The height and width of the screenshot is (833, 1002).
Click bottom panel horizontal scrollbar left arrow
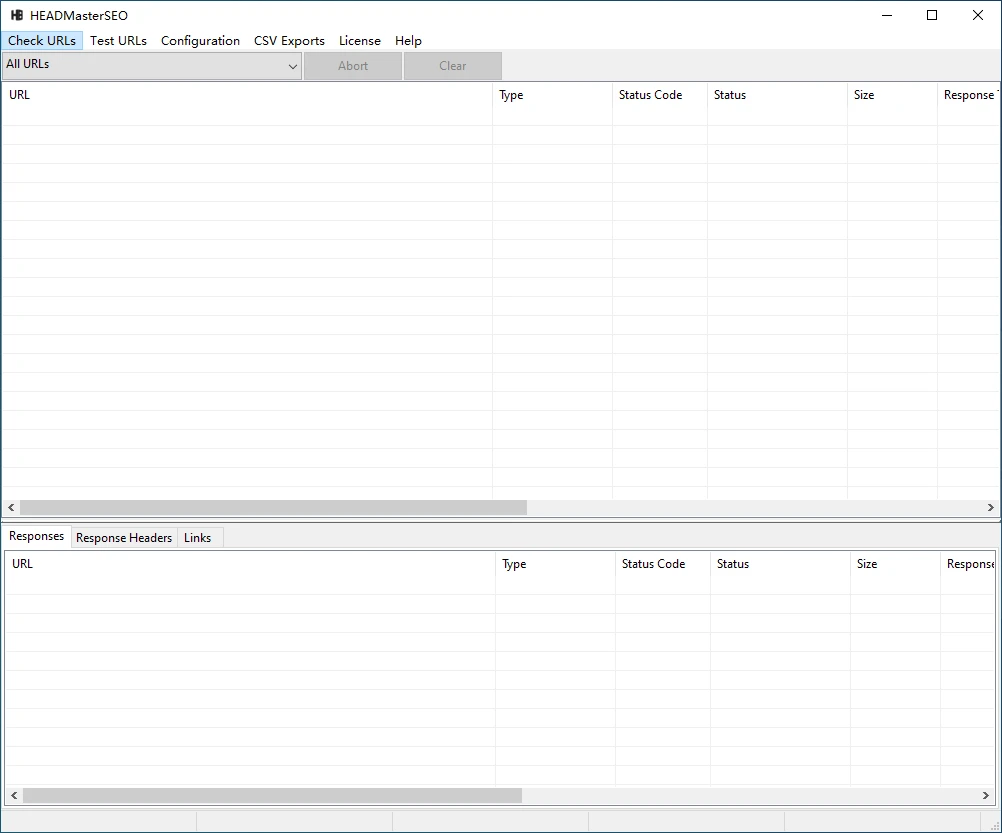click(13, 796)
